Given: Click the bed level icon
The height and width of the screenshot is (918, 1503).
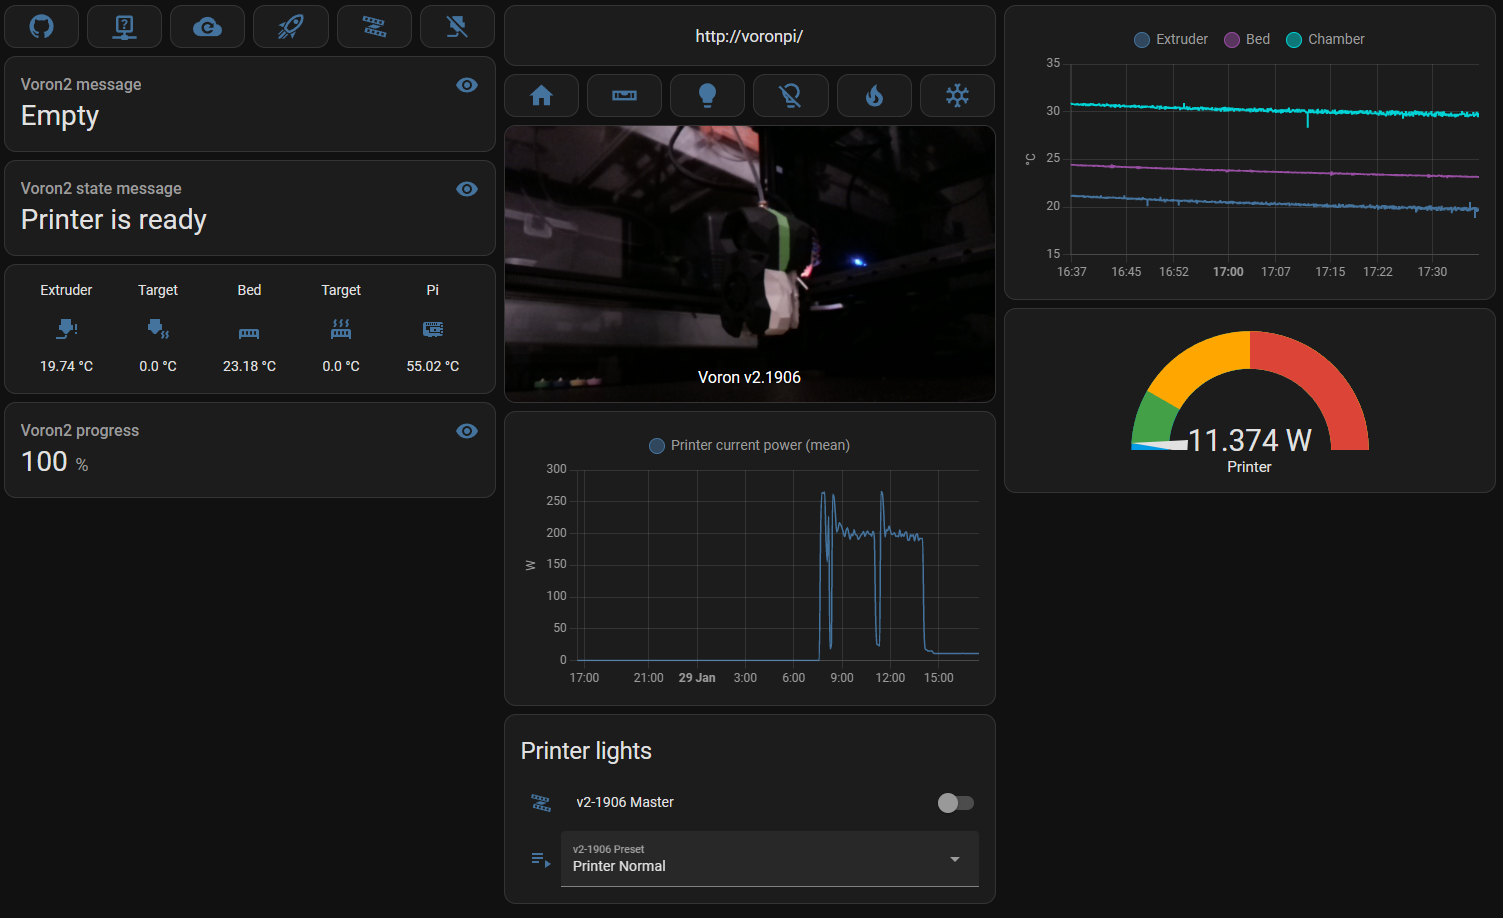Looking at the screenshot, I should (x=624, y=95).
